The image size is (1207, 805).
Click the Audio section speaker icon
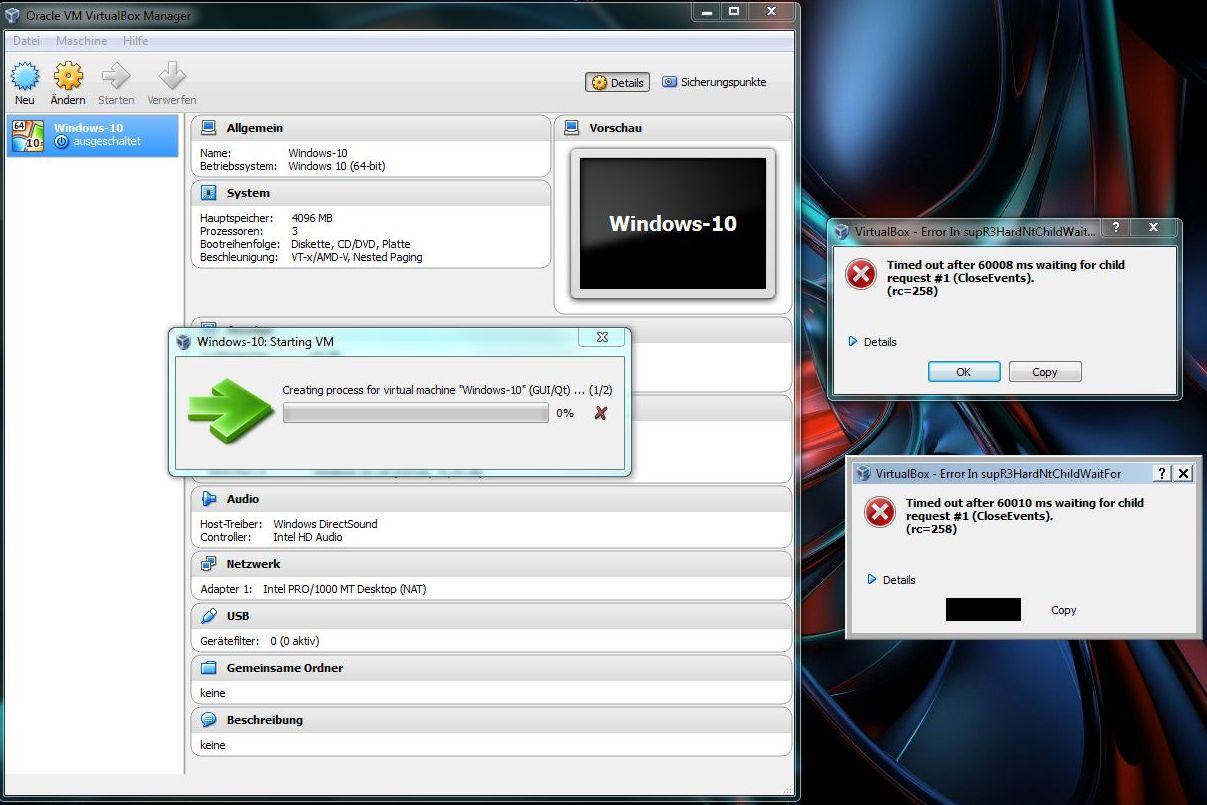pos(209,499)
